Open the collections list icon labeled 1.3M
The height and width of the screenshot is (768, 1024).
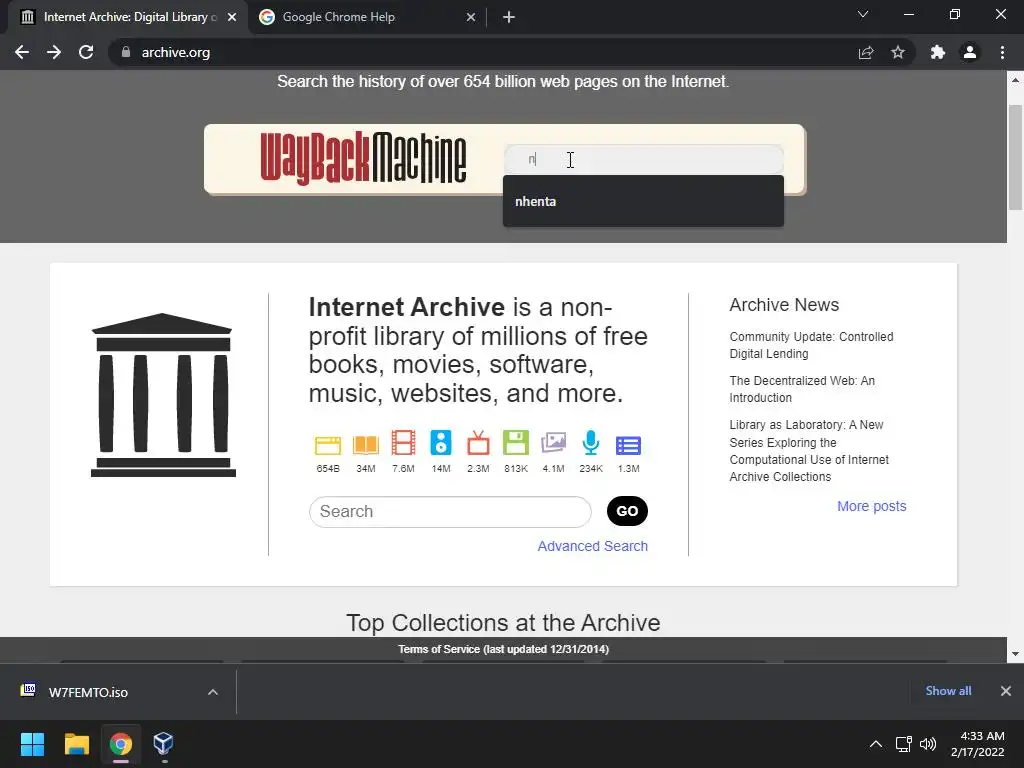point(628,445)
